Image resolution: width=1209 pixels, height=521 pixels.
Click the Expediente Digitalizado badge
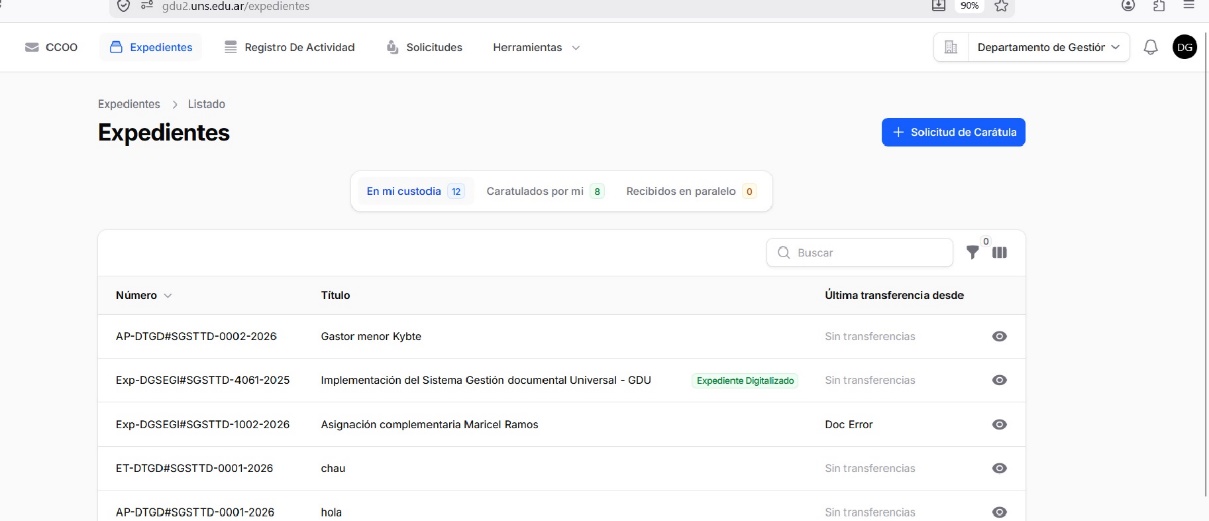tap(745, 381)
